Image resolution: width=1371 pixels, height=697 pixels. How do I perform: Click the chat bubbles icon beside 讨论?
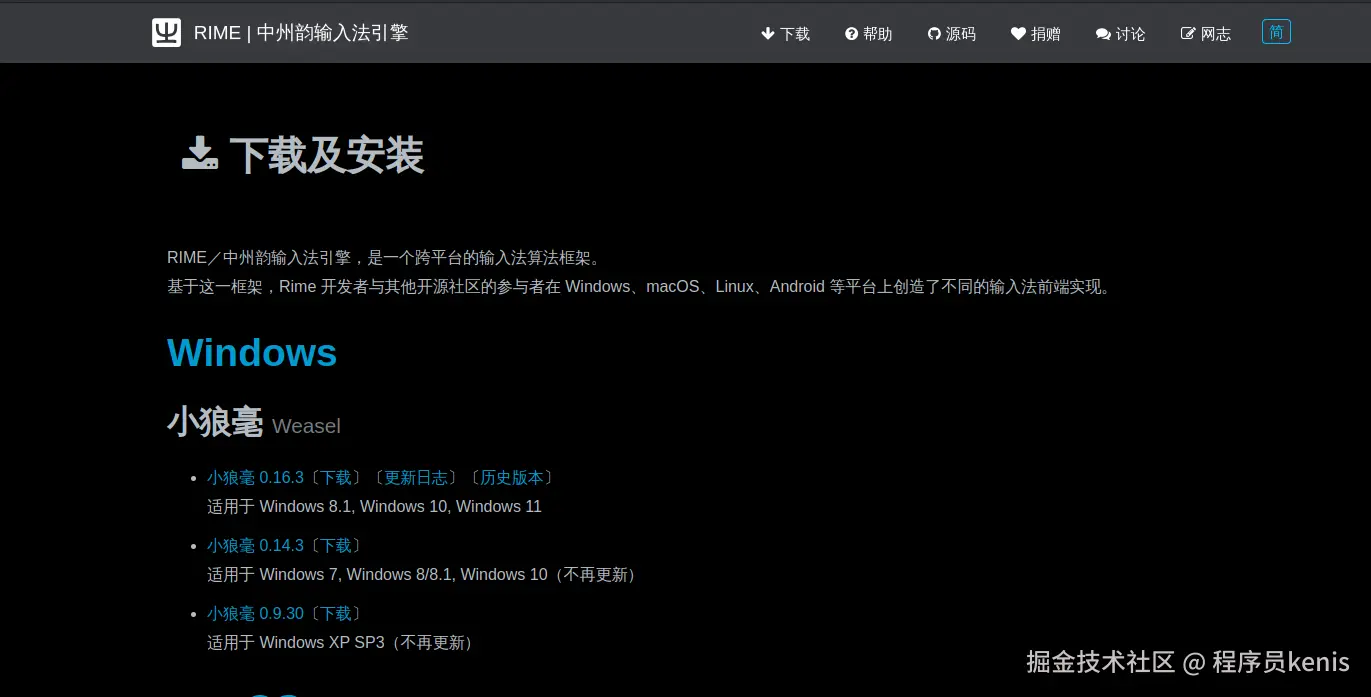pyautogui.click(x=1103, y=34)
